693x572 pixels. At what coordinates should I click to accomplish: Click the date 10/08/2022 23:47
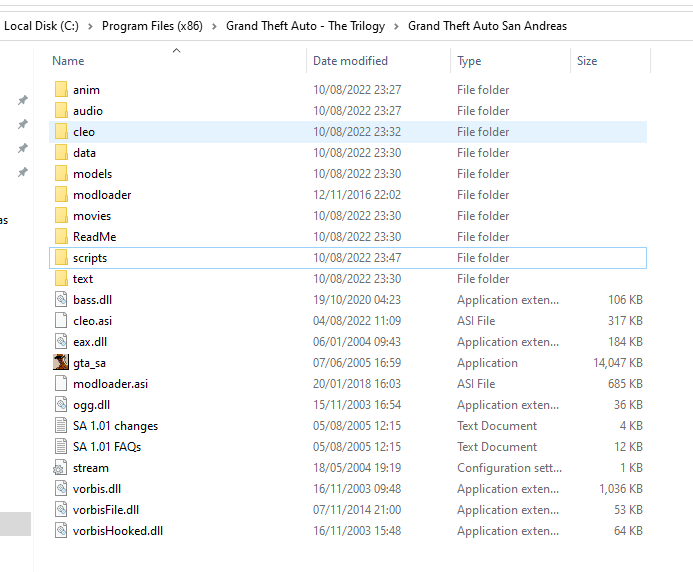pyautogui.click(x=357, y=258)
